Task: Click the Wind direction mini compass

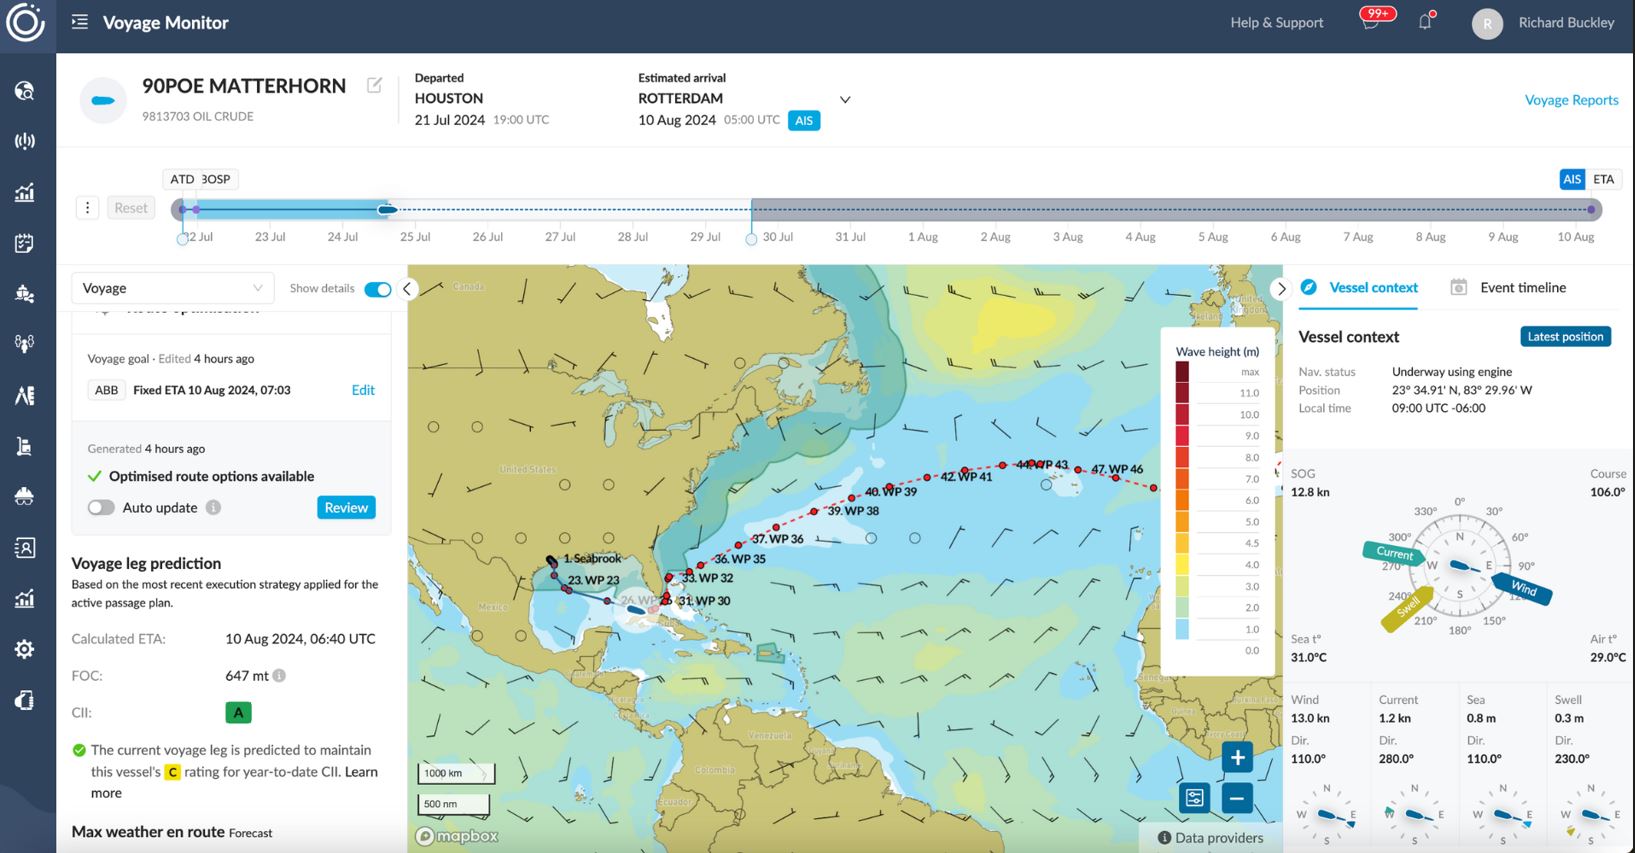Action: click(1327, 815)
